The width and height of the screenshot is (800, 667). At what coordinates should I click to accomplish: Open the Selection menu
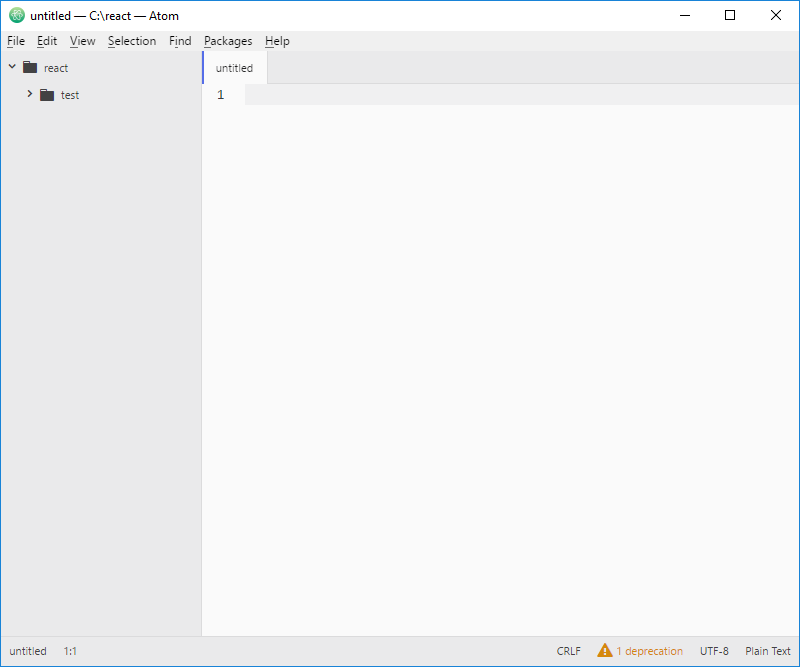pyautogui.click(x=132, y=41)
